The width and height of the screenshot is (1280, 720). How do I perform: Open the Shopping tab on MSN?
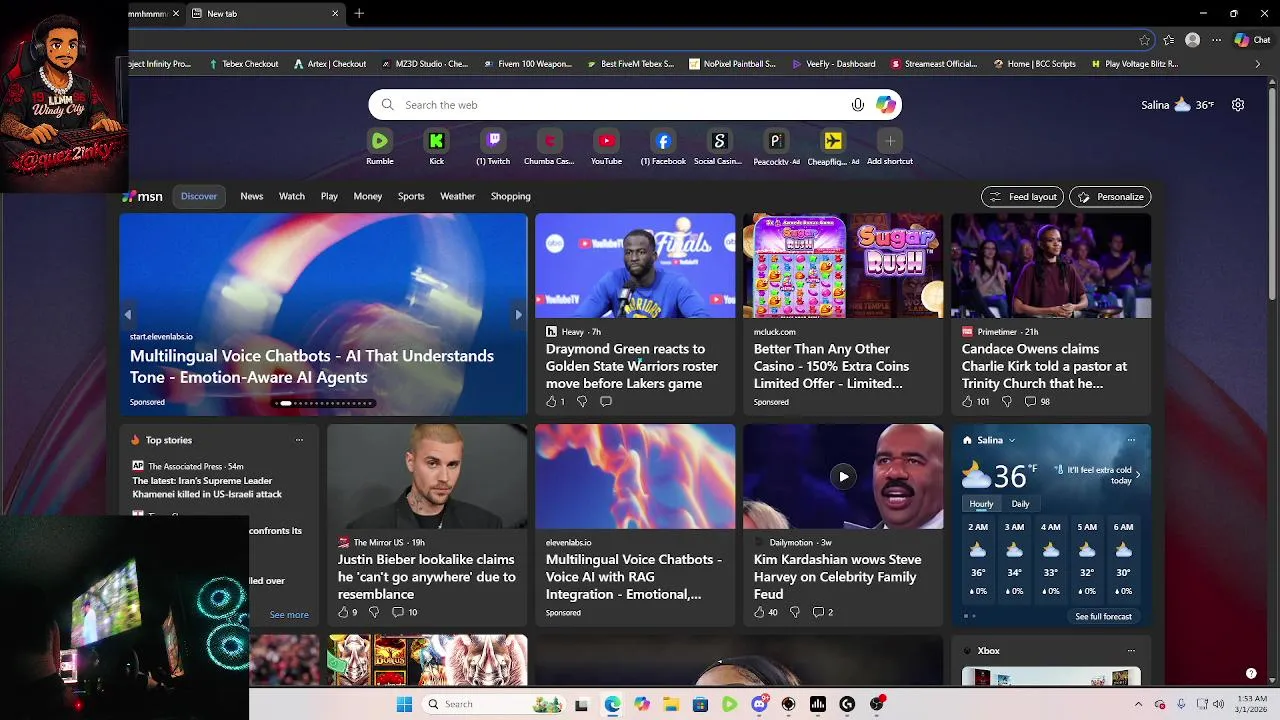[510, 196]
